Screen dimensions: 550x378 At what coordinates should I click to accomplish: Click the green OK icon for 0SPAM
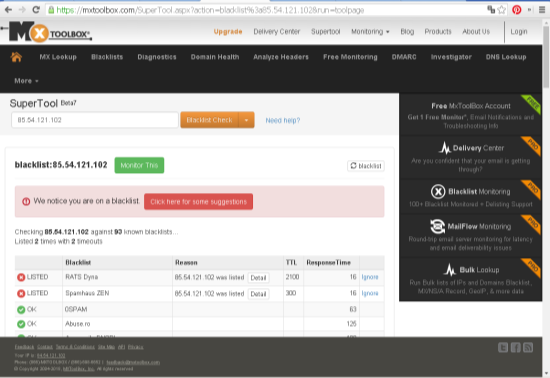pyautogui.click(x=21, y=310)
